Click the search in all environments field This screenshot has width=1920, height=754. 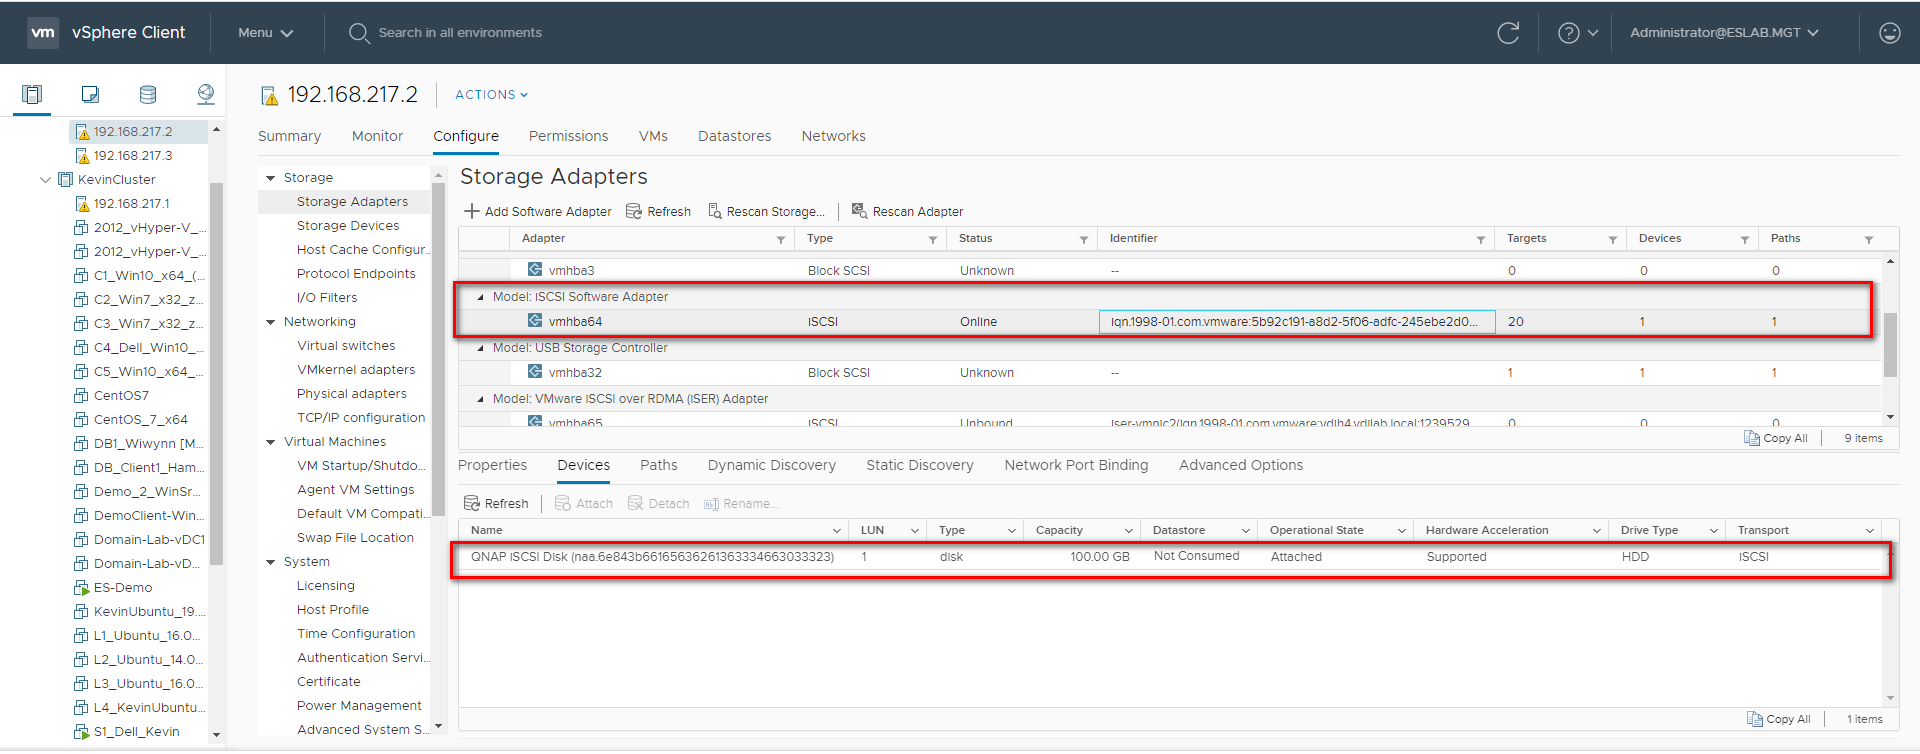[460, 33]
